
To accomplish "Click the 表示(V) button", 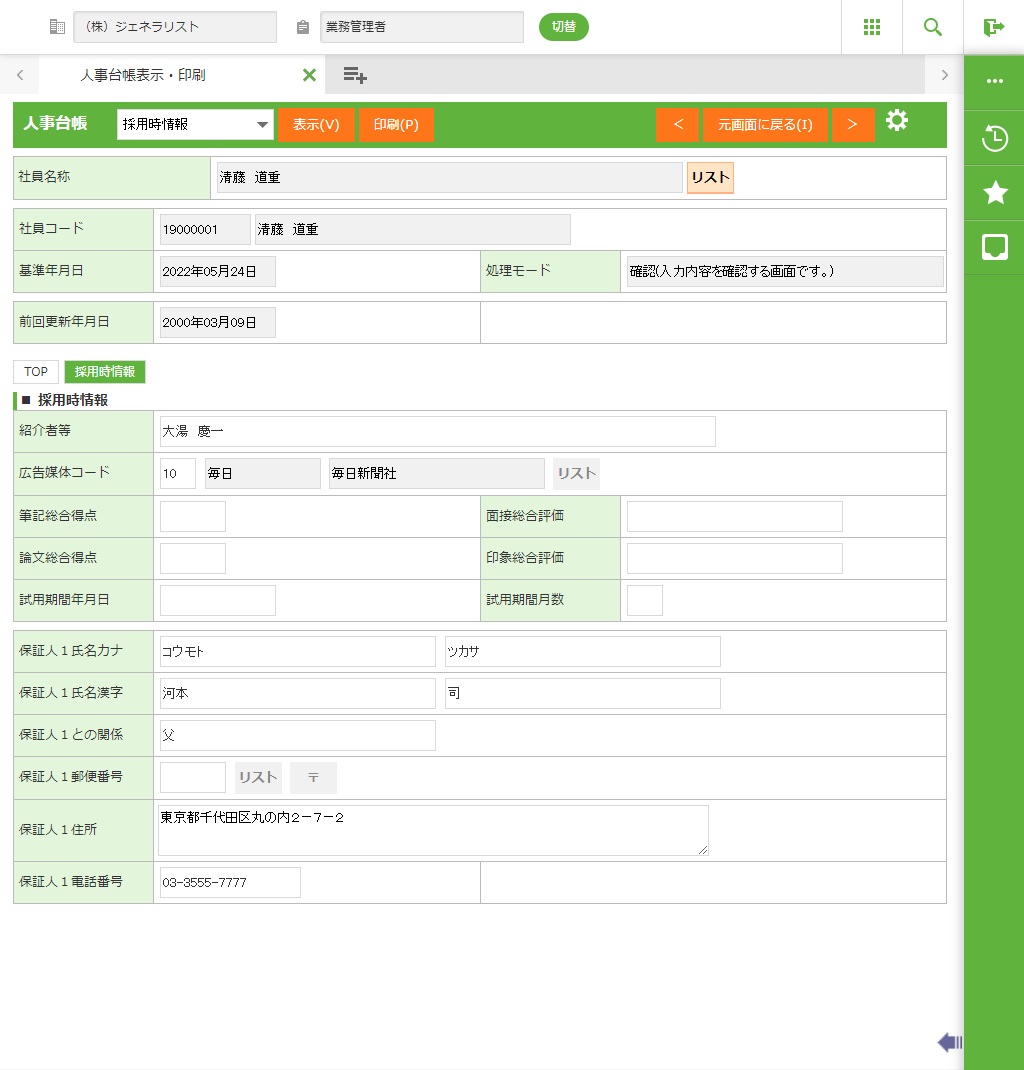I will point(316,125).
